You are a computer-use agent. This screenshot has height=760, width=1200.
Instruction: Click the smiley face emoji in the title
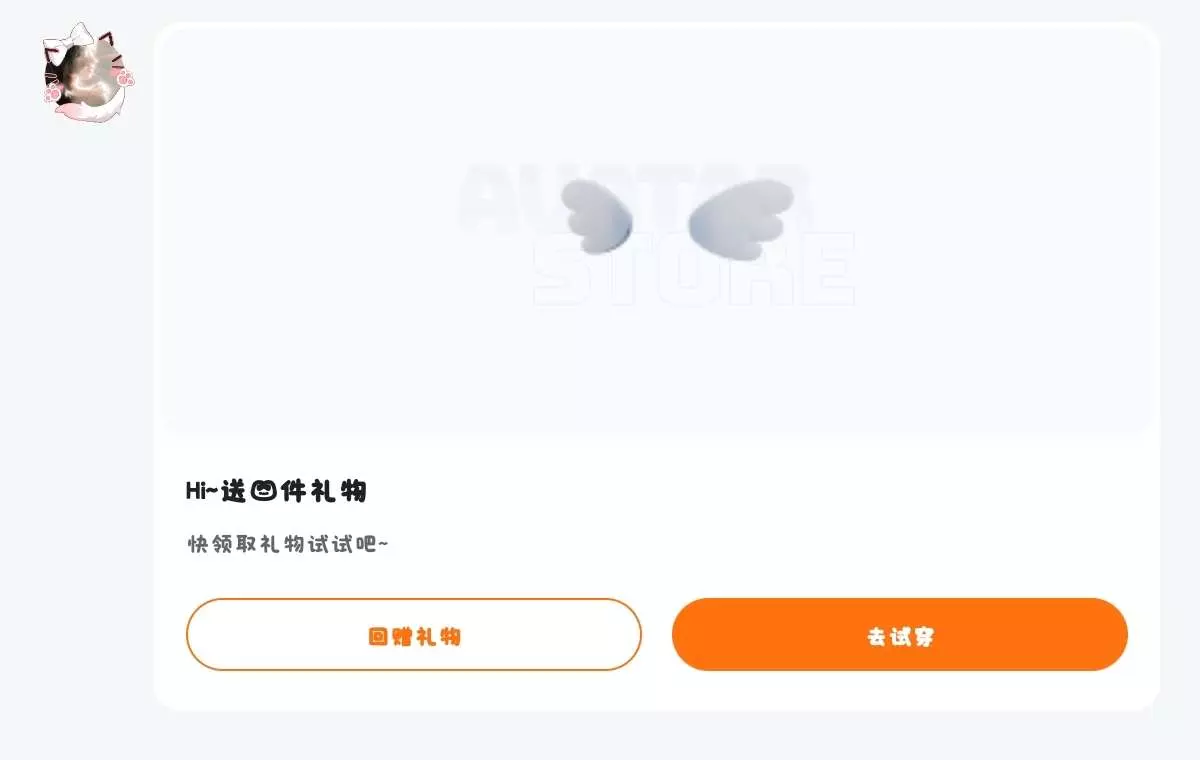pyautogui.click(x=263, y=491)
